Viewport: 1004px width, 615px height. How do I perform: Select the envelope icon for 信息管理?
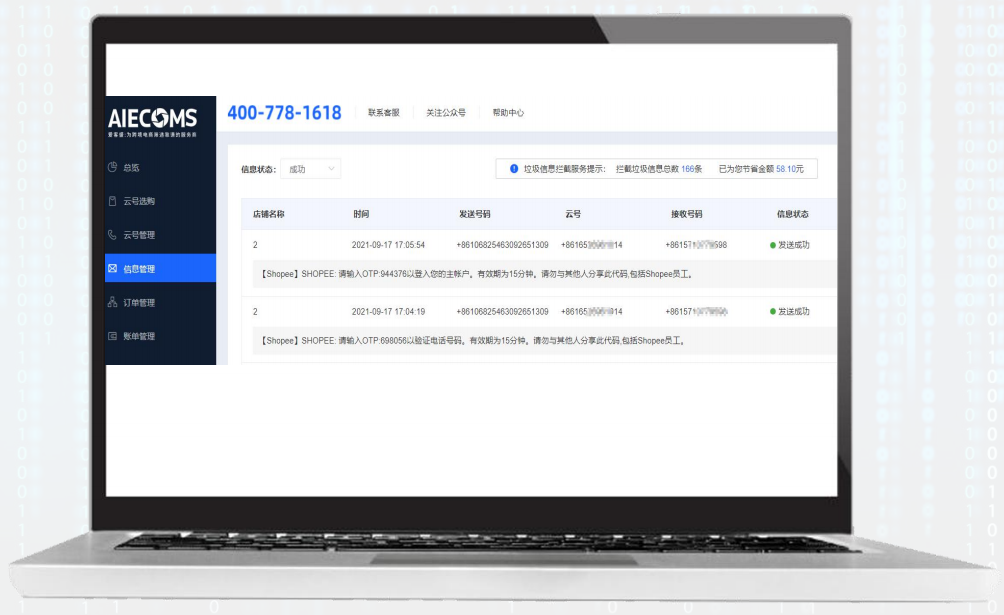coord(113,267)
